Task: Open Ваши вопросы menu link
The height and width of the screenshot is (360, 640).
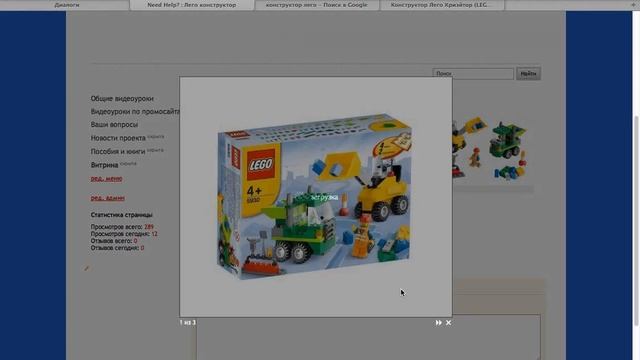Action: 114,124
